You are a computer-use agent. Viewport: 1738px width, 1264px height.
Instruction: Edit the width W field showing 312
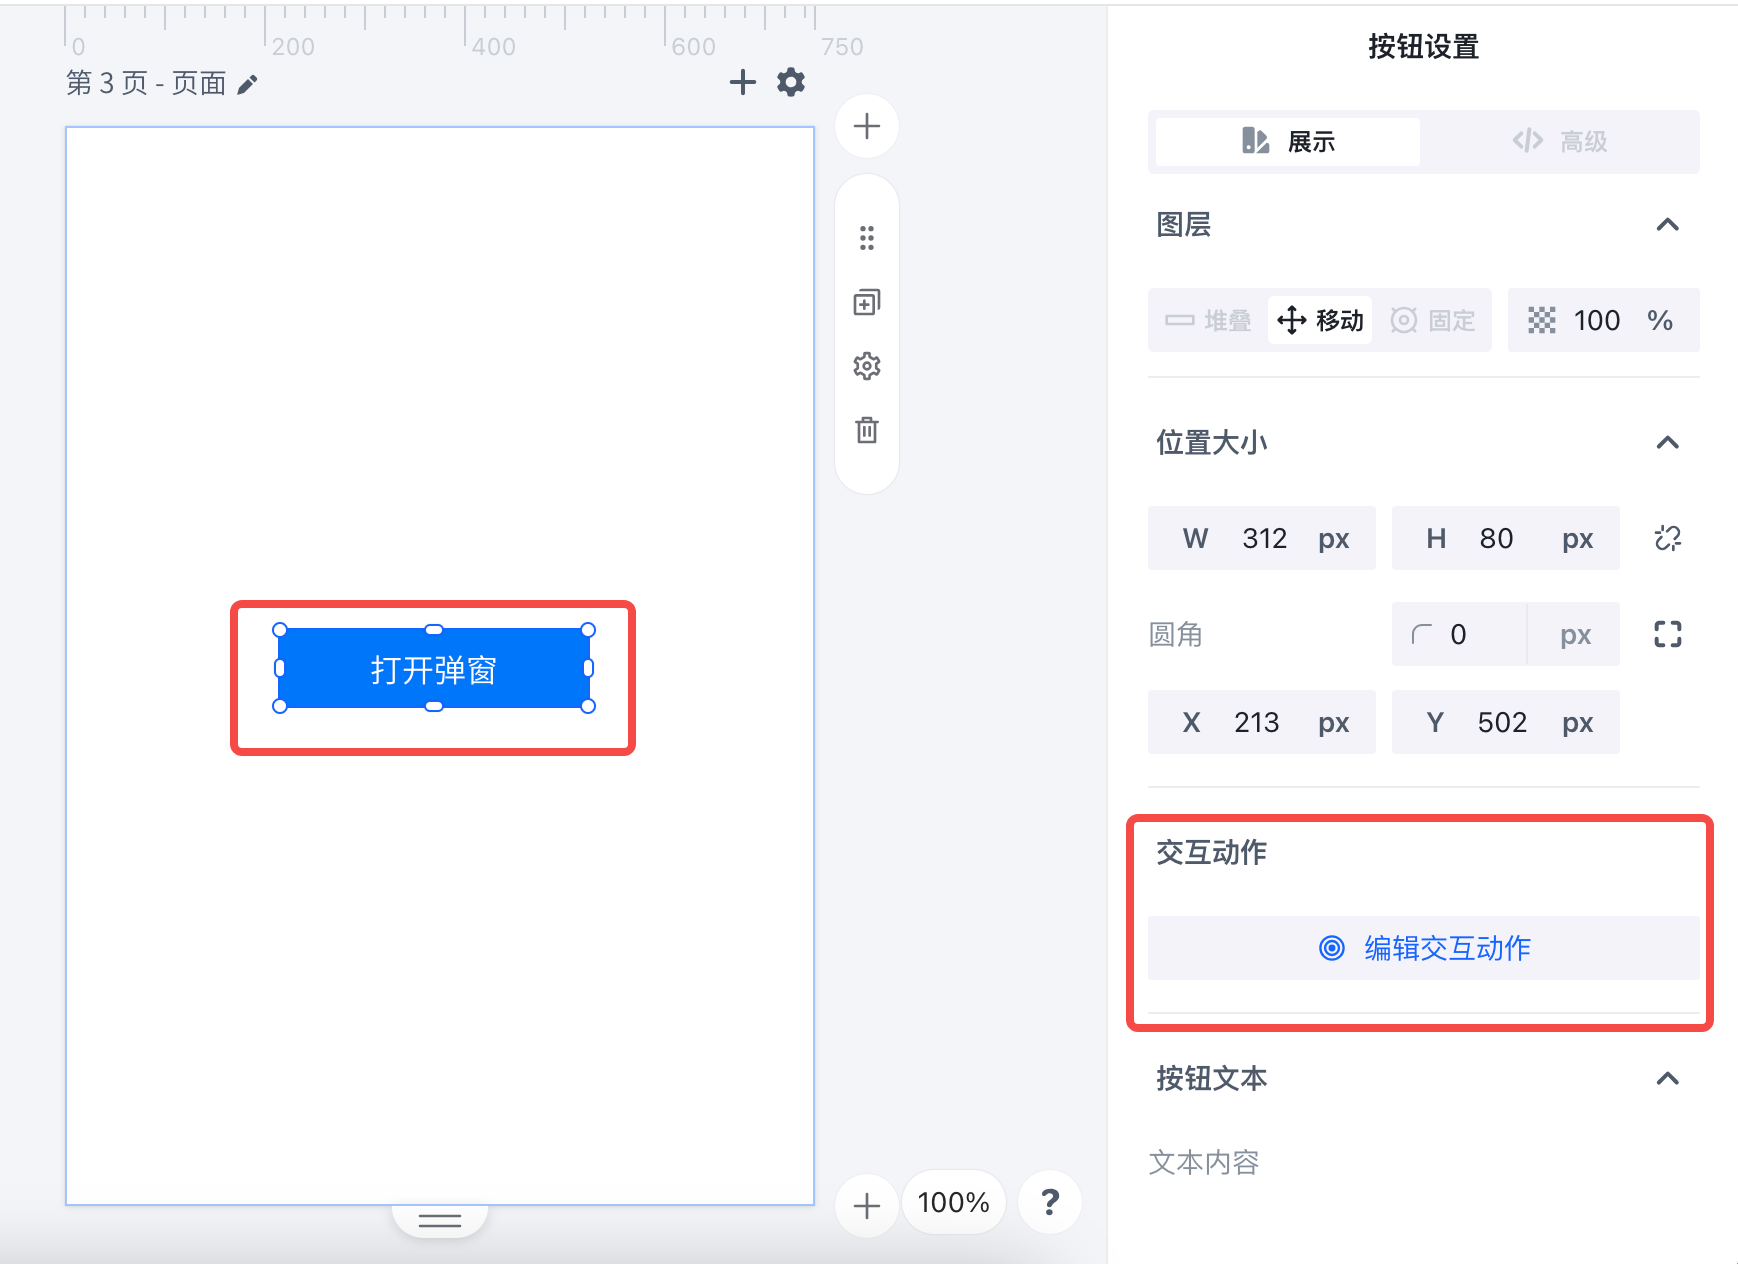(x=1262, y=538)
